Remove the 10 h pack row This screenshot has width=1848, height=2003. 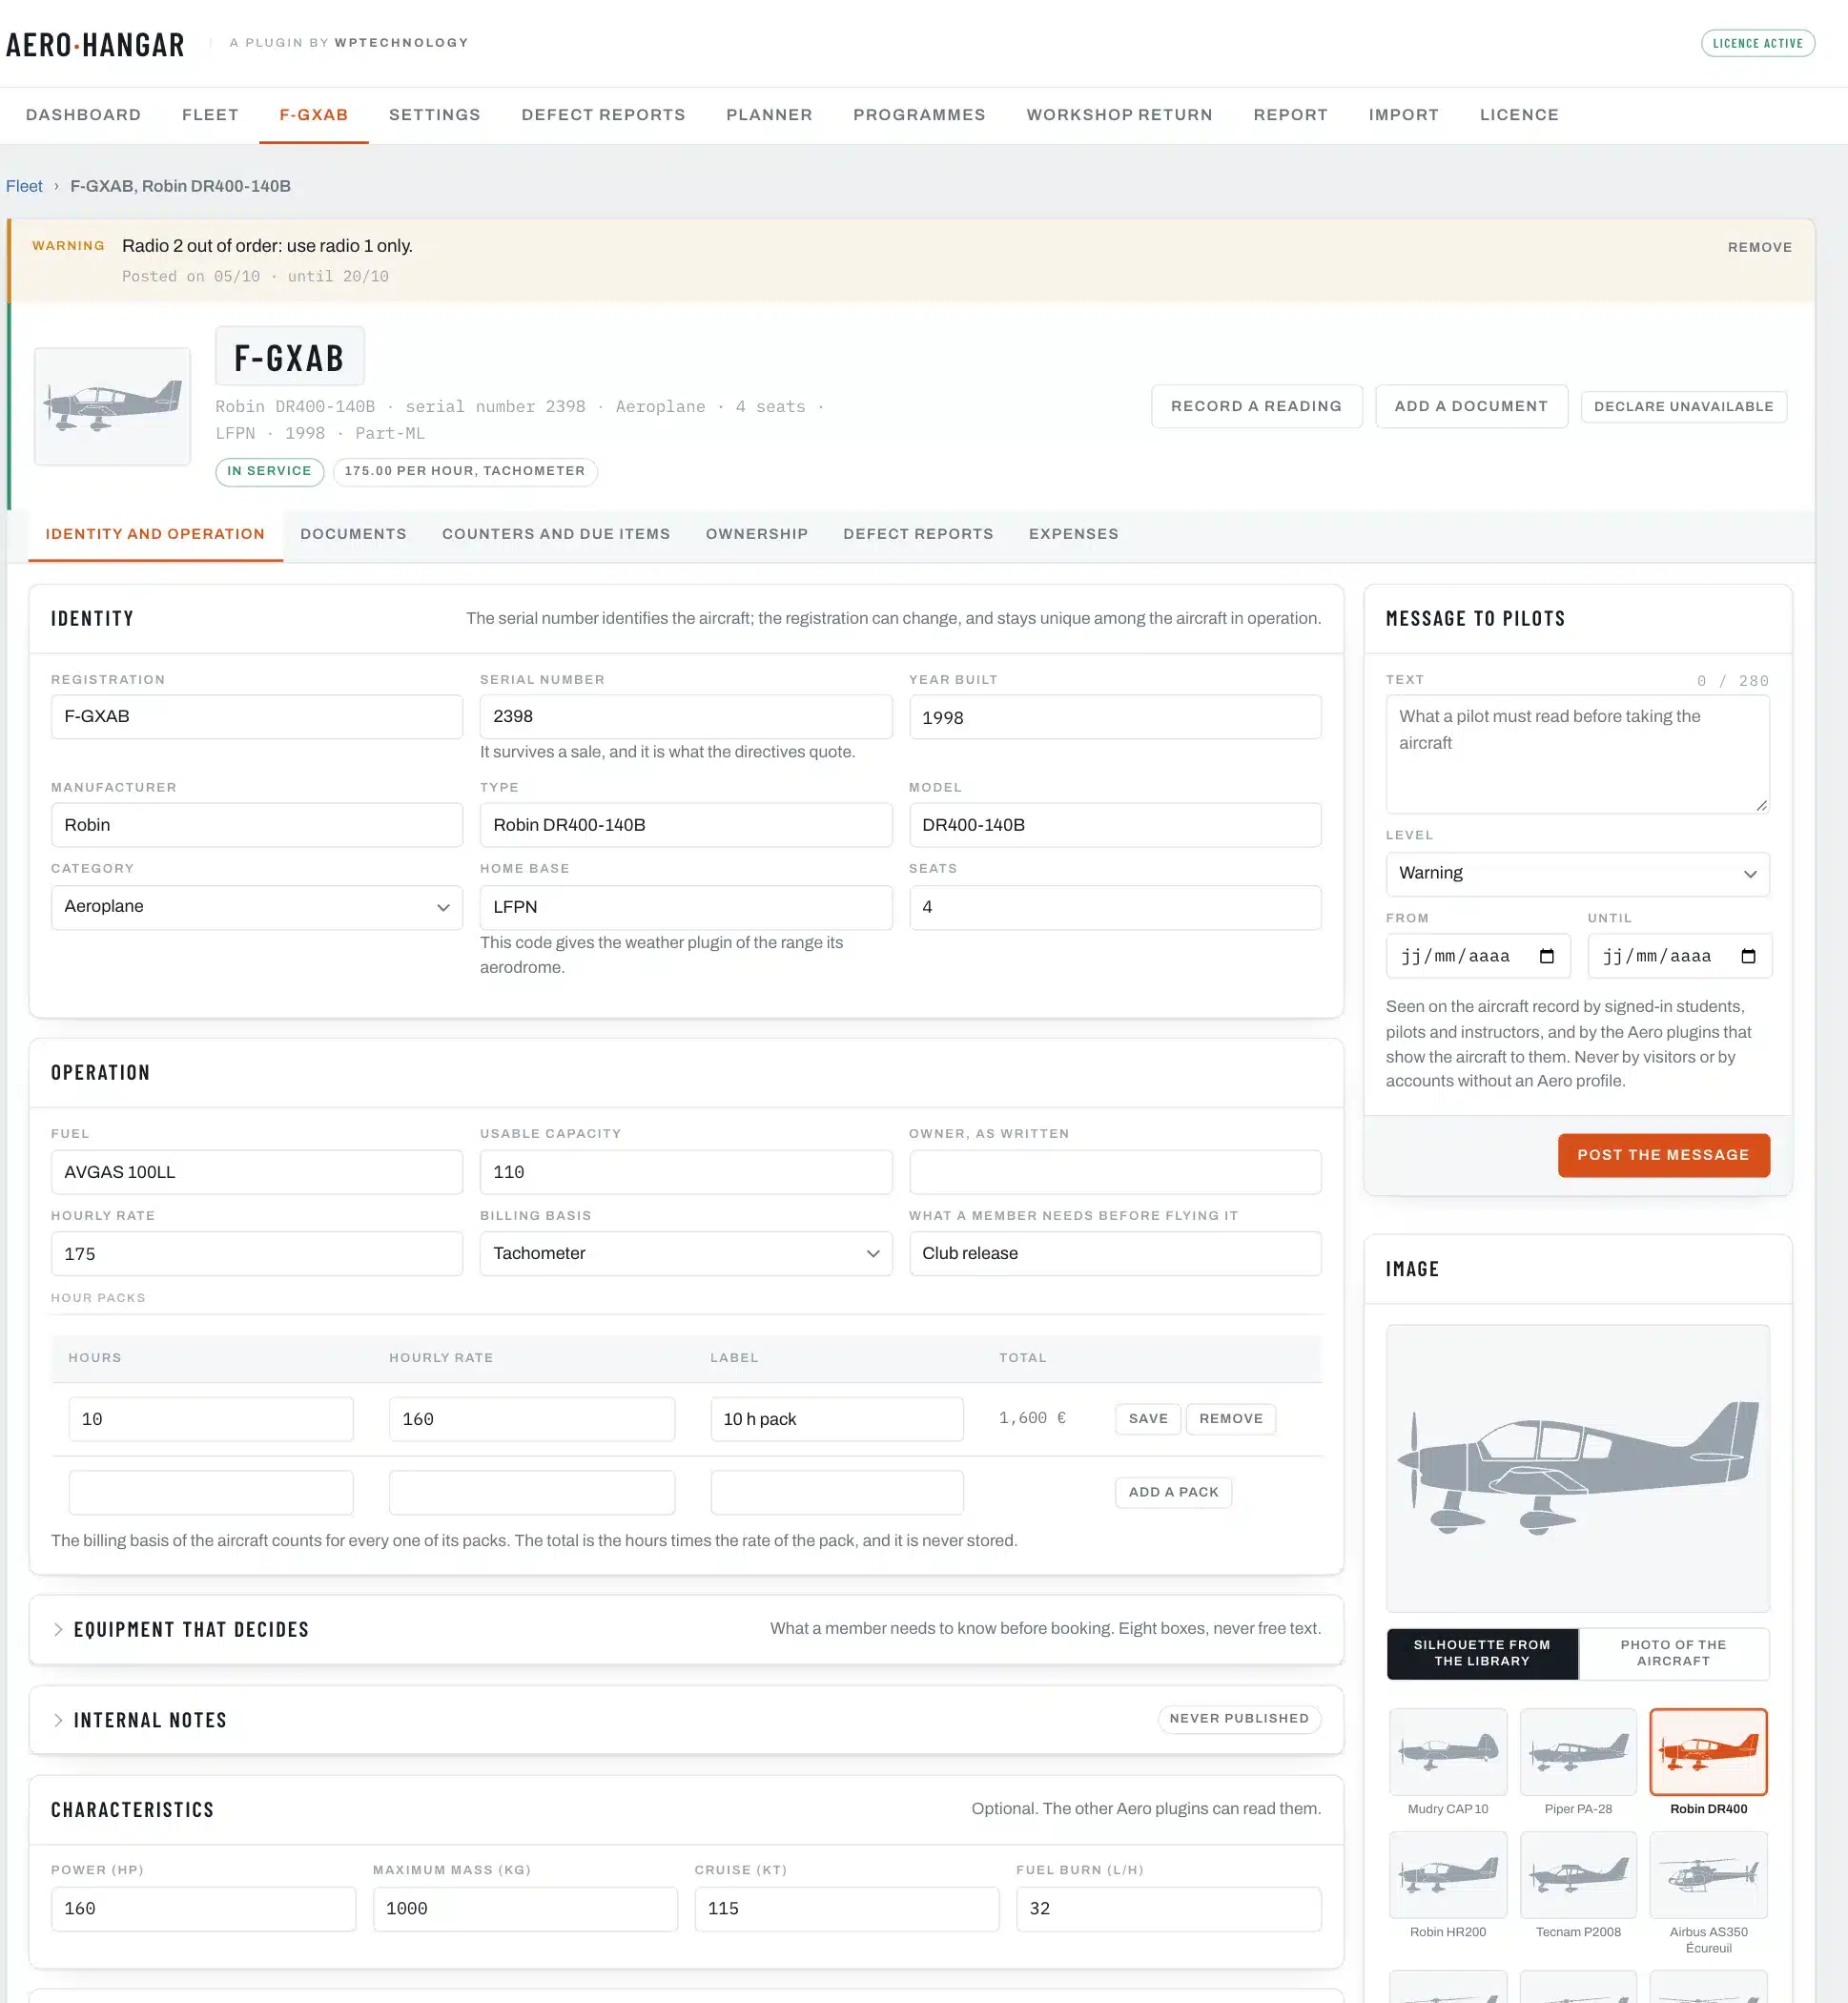click(x=1230, y=1418)
